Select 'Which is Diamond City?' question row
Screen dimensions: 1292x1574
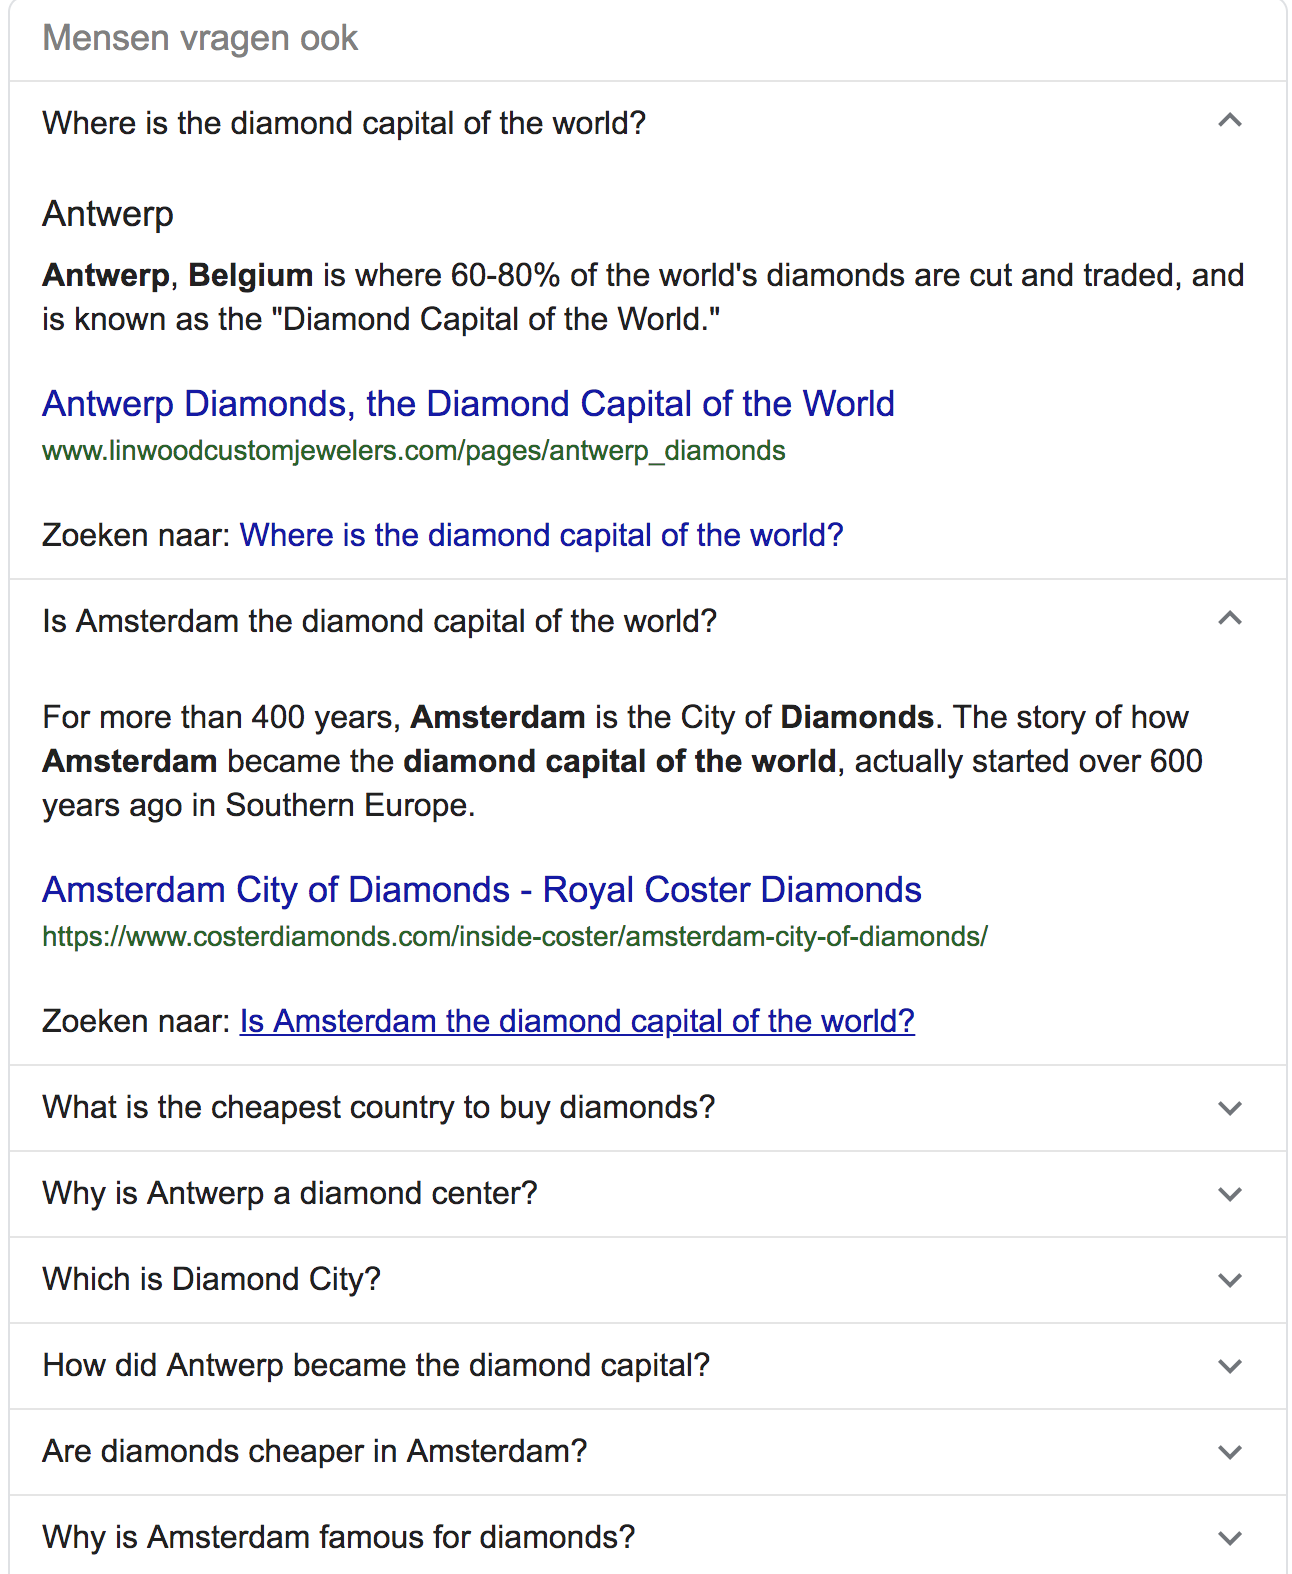click(x=648, y=1280)
